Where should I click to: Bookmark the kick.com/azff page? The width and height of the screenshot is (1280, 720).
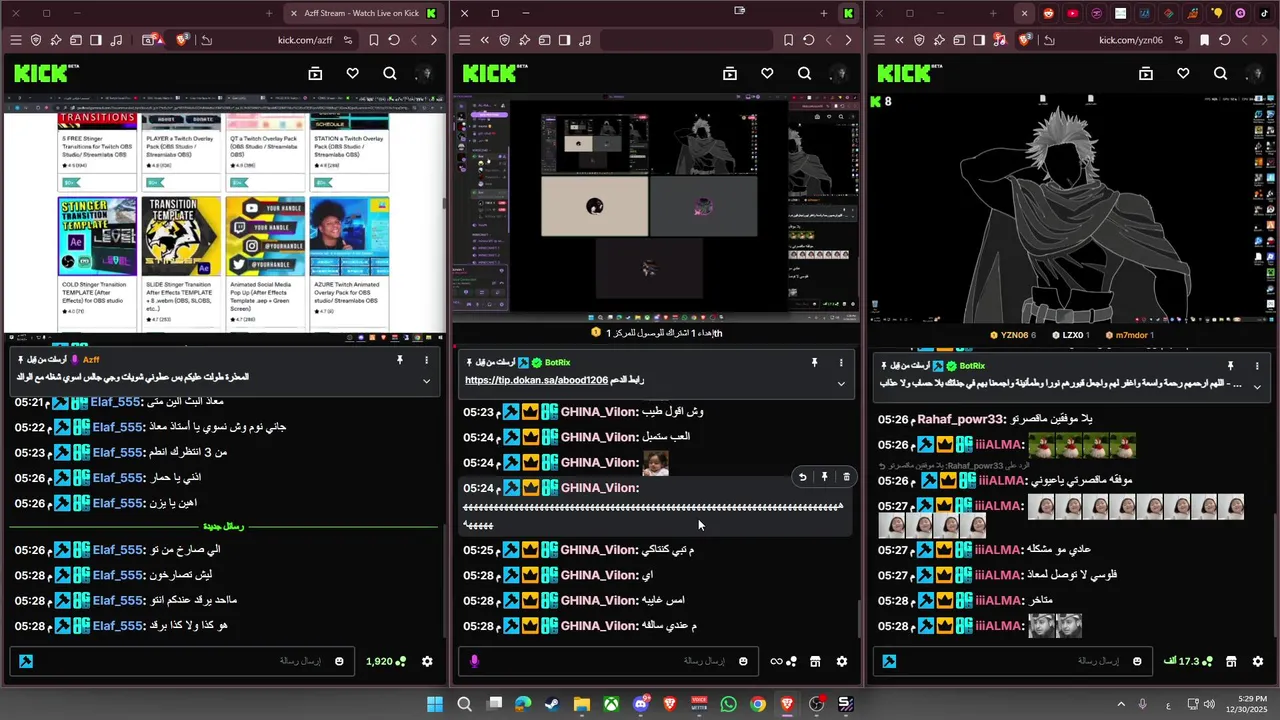point(374,40)
